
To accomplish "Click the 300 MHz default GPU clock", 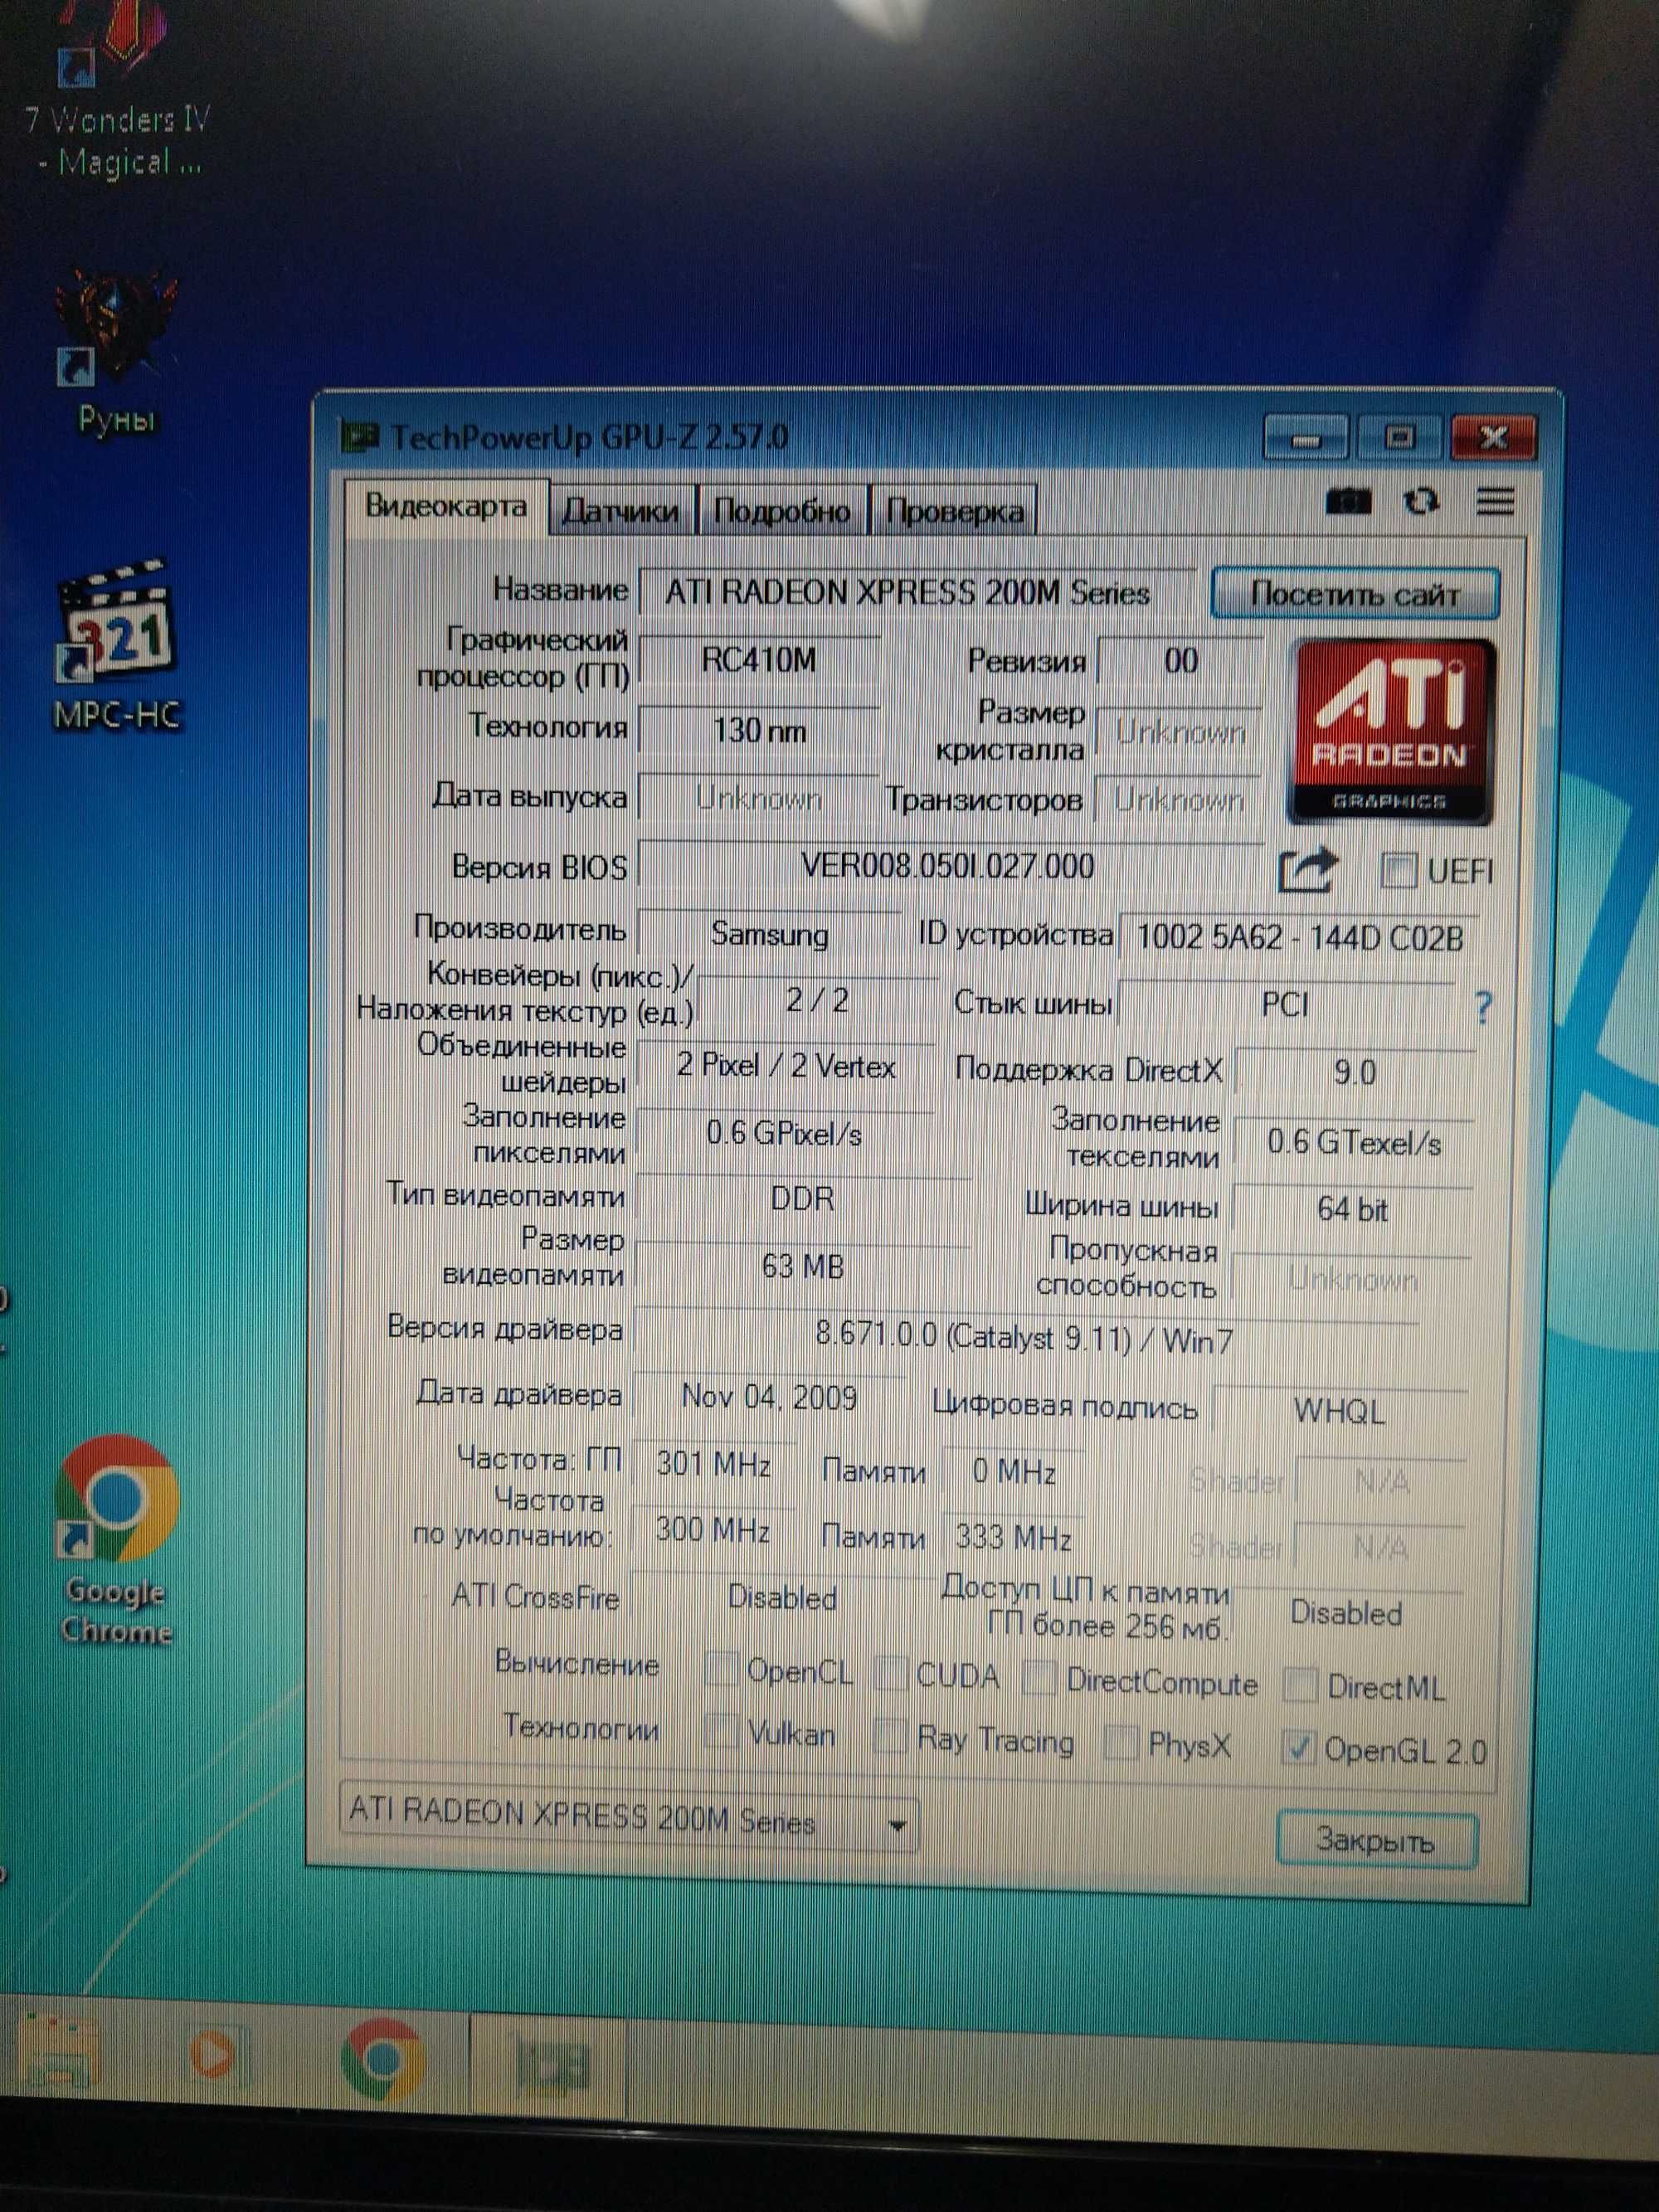I will pyautogui.click(x=713, y=1530).
